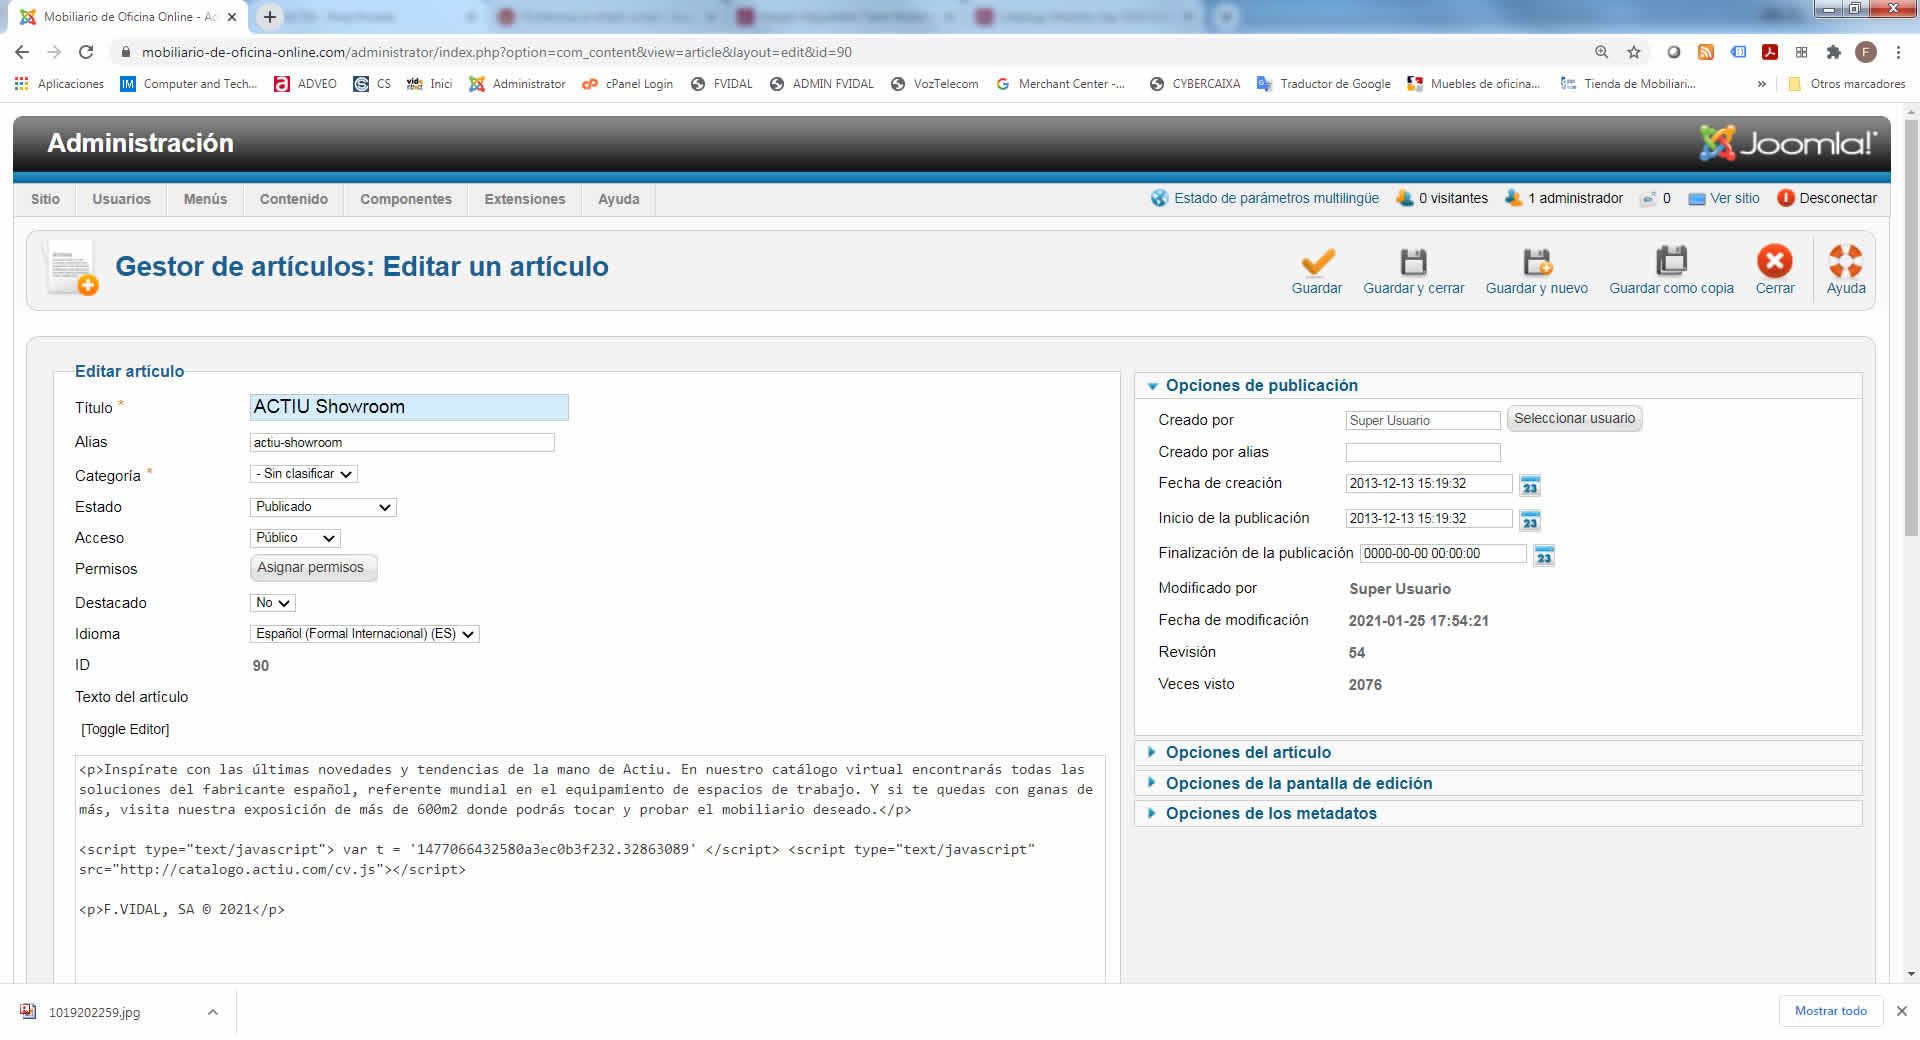Open Acceso dropdown showing Público

coord(295,538)
